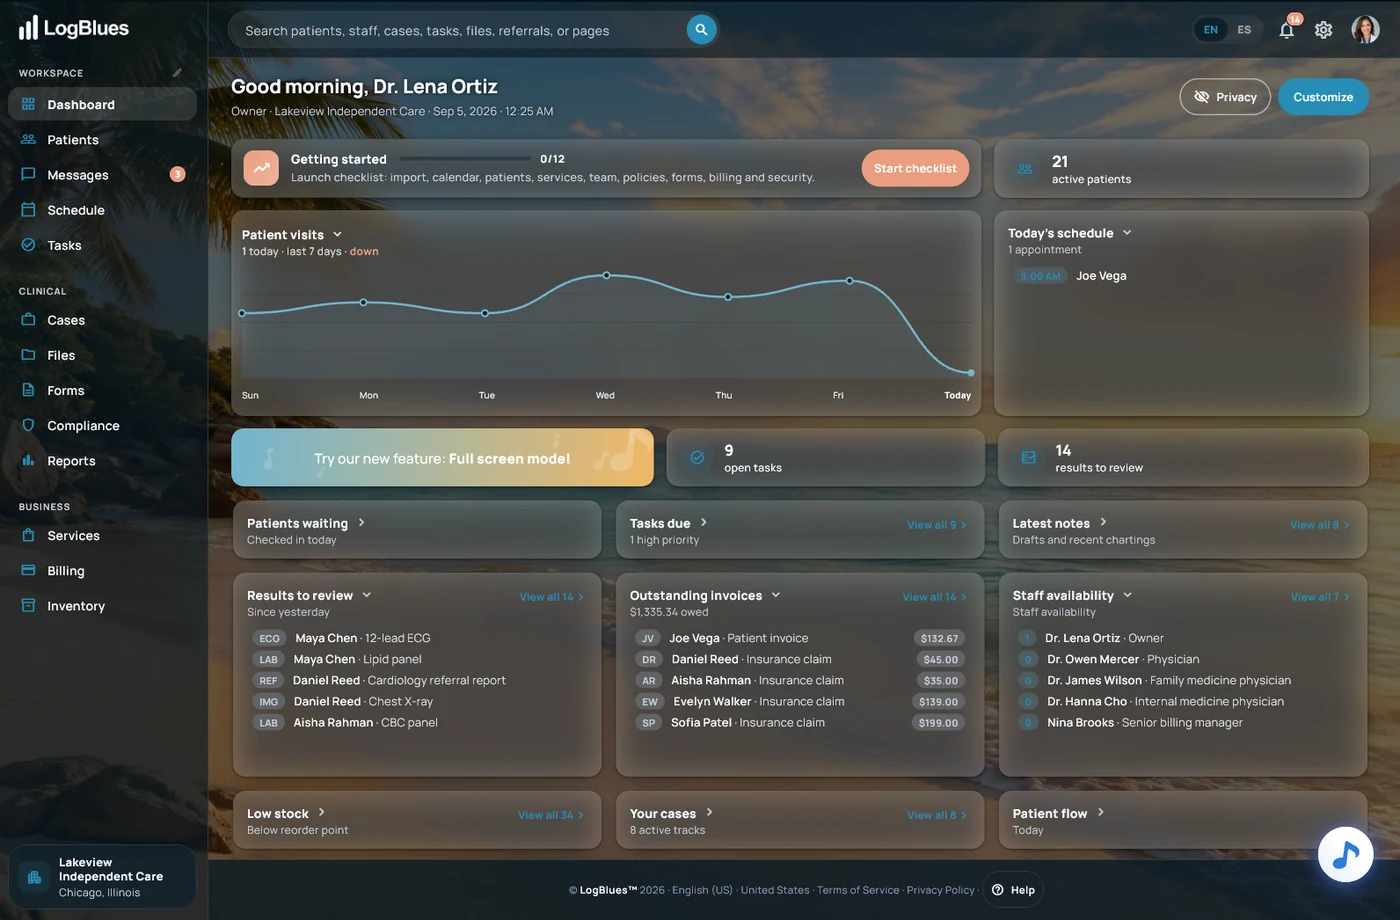This screenshot has height=920, width=1400.
Task: Click the open tasks checkmark icon
Action: pos(698,458)
